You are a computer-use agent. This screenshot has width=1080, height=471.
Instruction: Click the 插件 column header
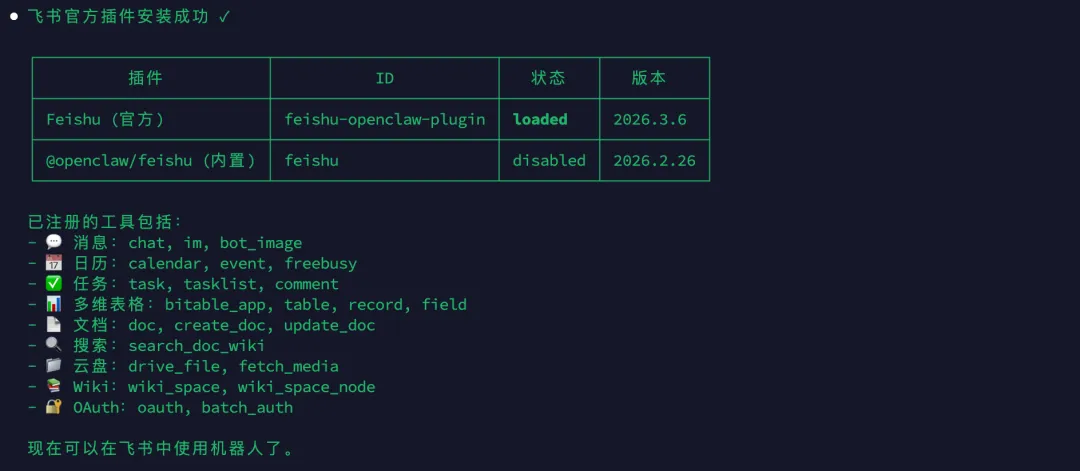[x=145, y=78]
